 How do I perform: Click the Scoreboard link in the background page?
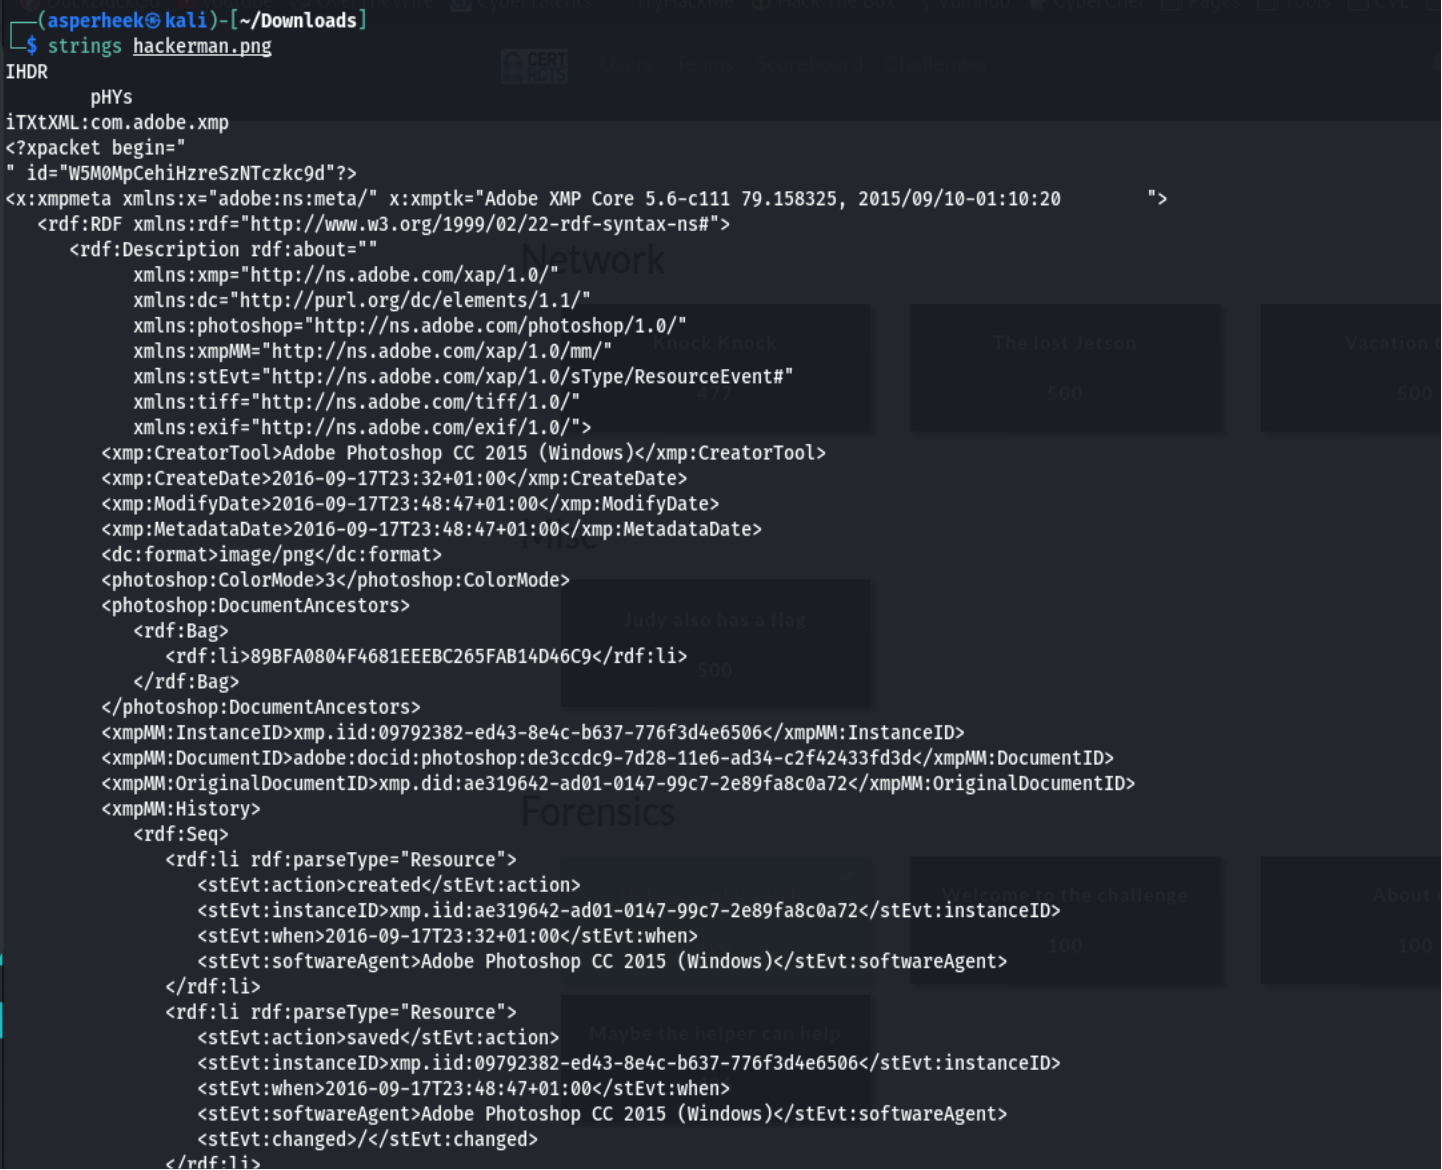[x=810, y=65]
